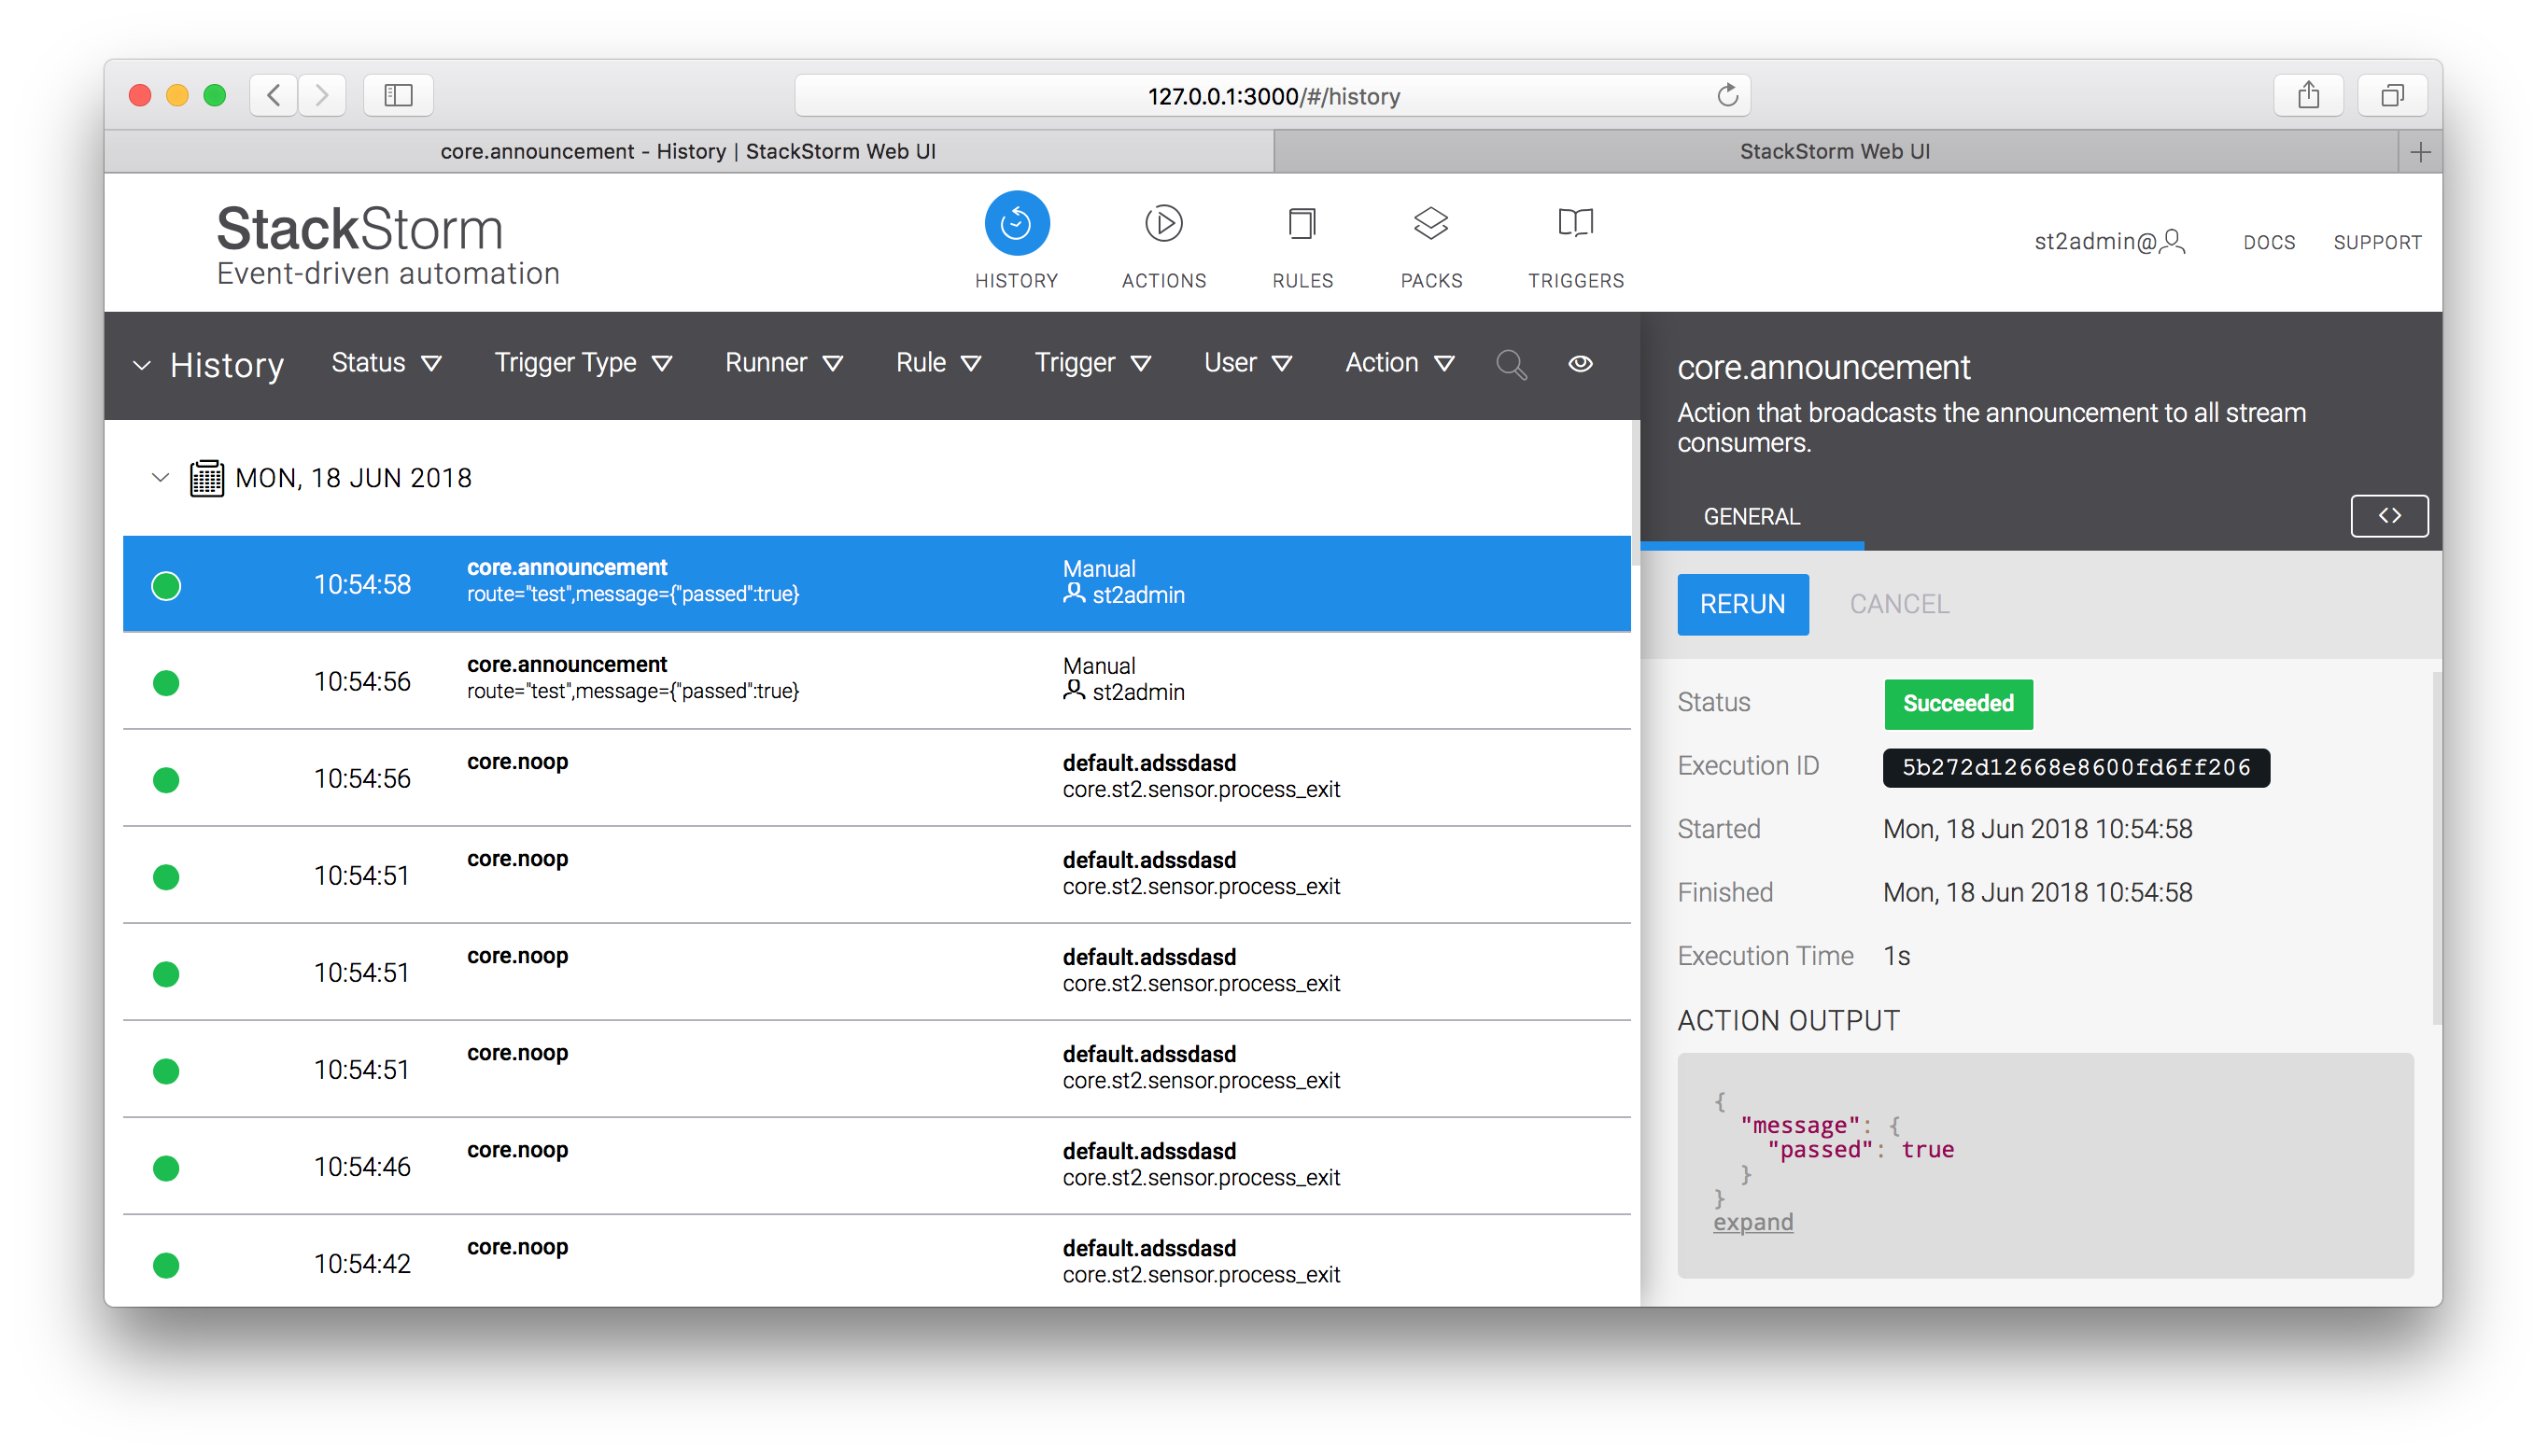The image size is (2547, 1456).
Task: Open the Status filter dropdown
Action: click(386, 363)
